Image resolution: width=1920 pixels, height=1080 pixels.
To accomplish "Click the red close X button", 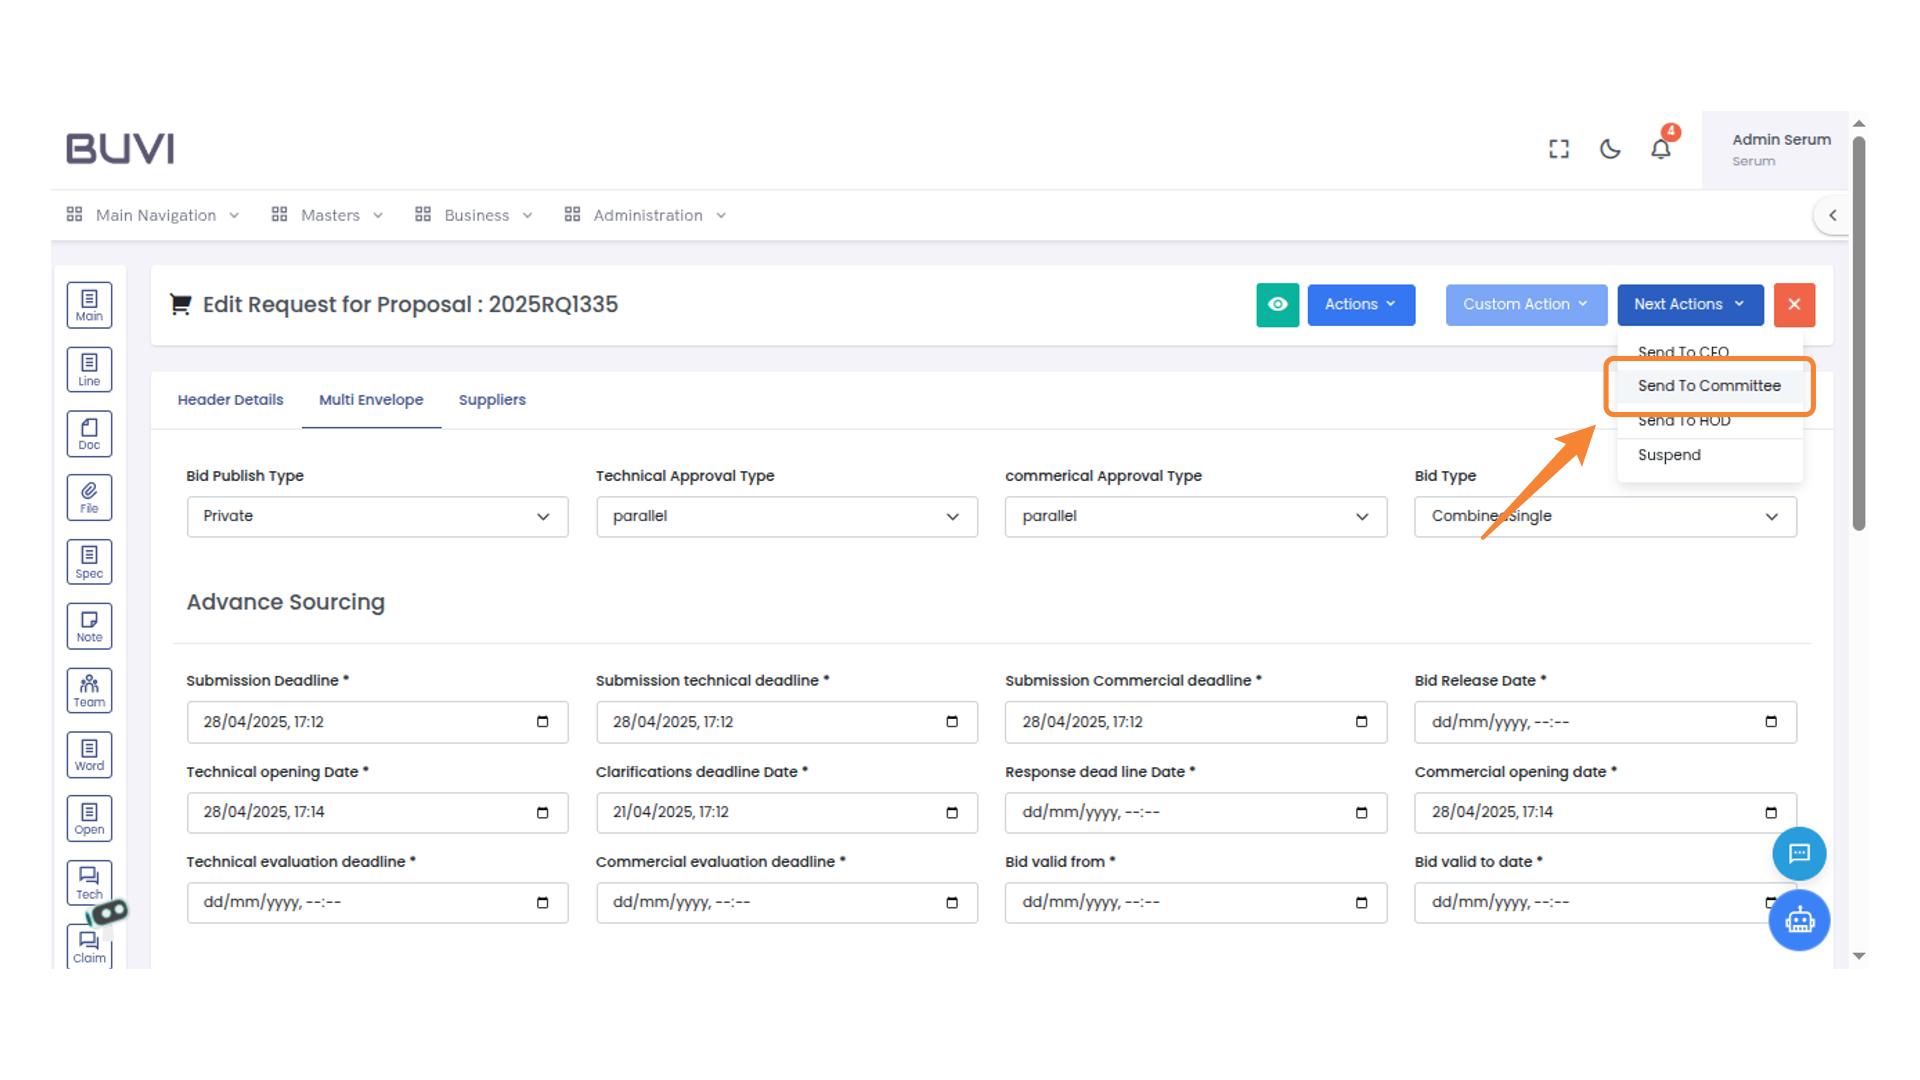I will 1794,305.
